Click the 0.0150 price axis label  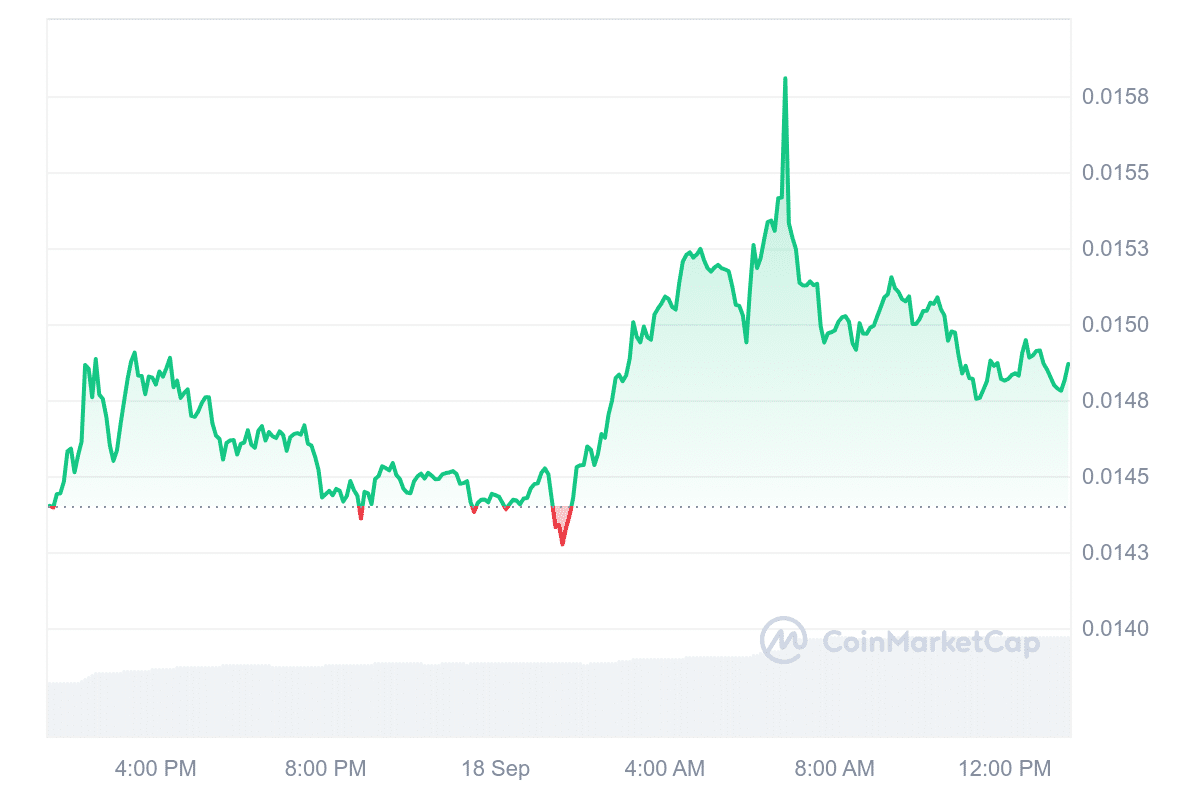tap(1115, 325)
